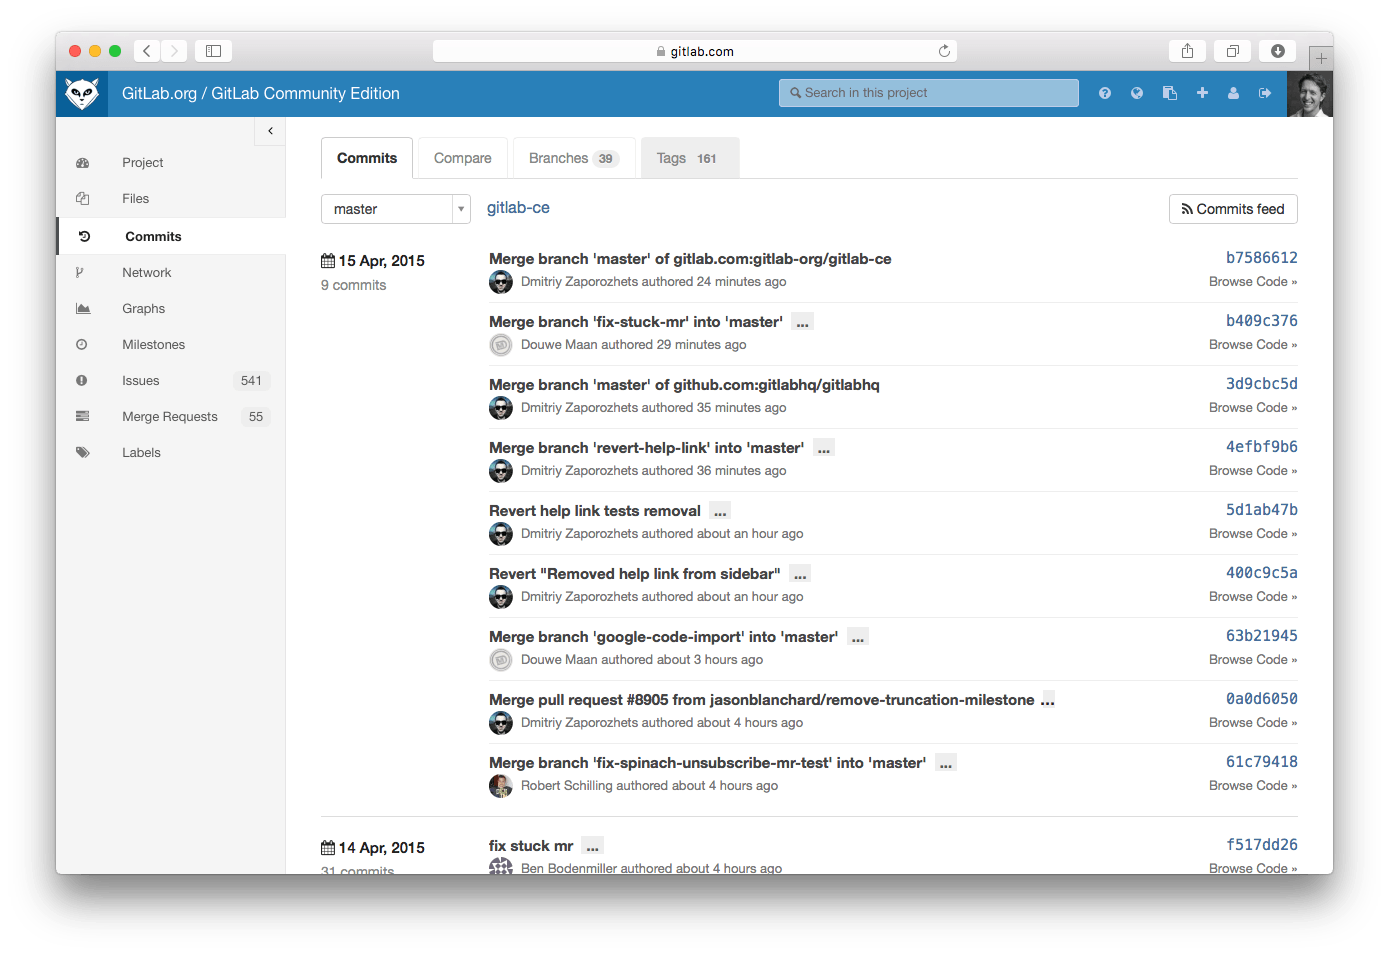Click the snippets clipboard icon in header
The image size is (1389, 954).
(x=1170, y=93)
